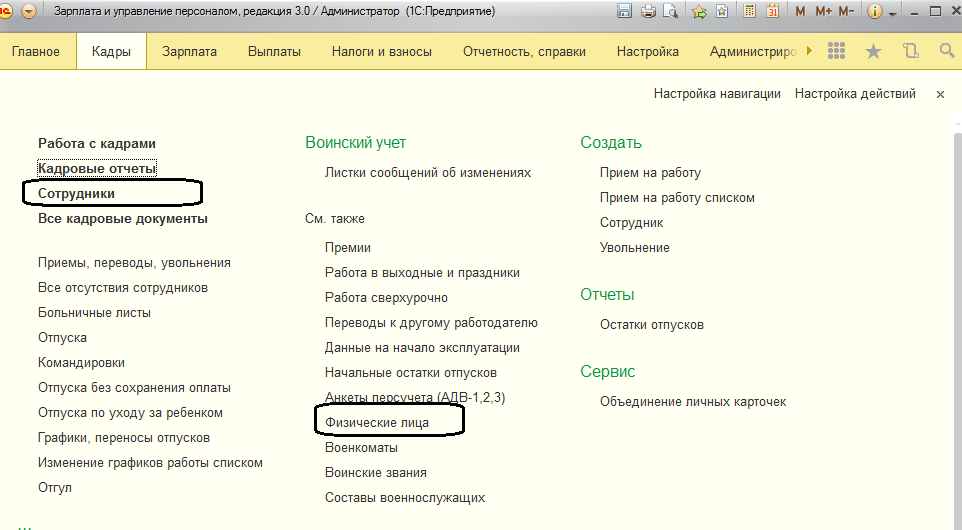Open Графики, переносы отпусков
Screen dimensions: 962x530
pyautogui.click(x=124, y=437)
